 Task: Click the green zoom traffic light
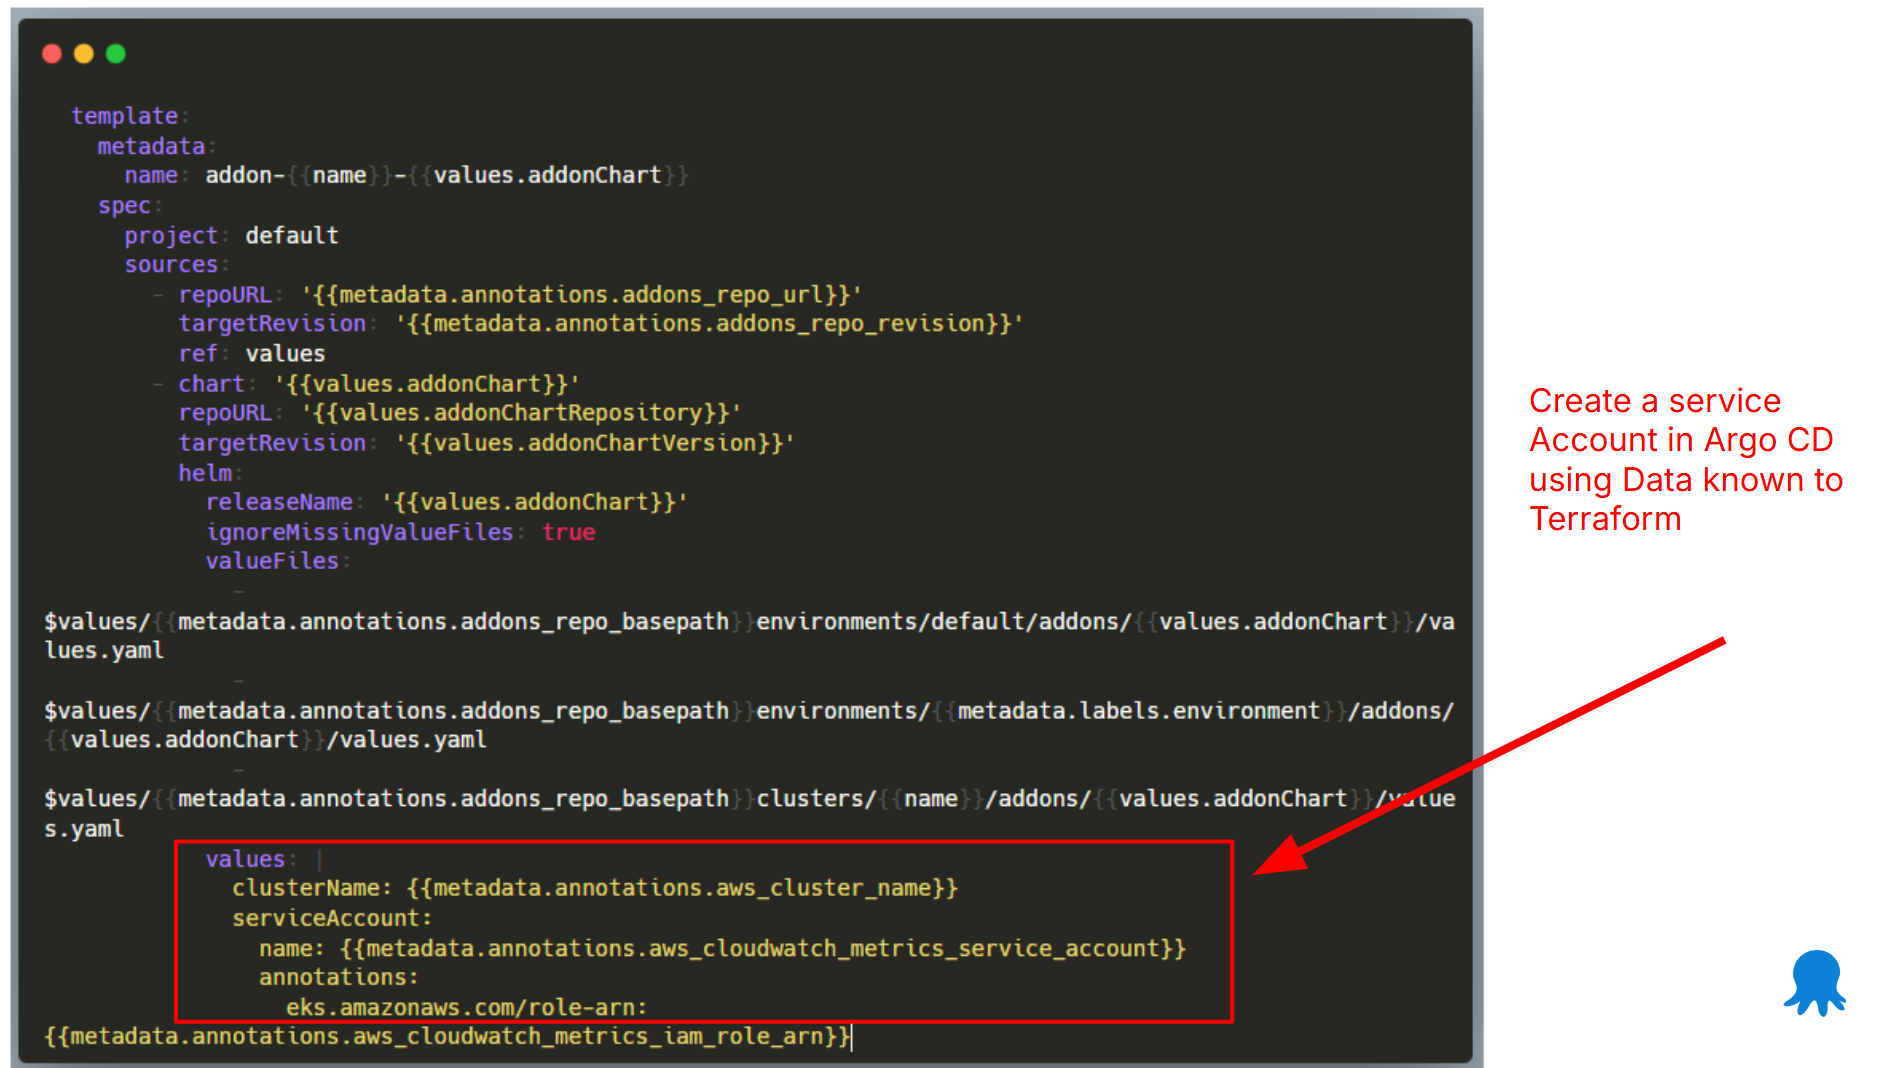tap(115, 53)
